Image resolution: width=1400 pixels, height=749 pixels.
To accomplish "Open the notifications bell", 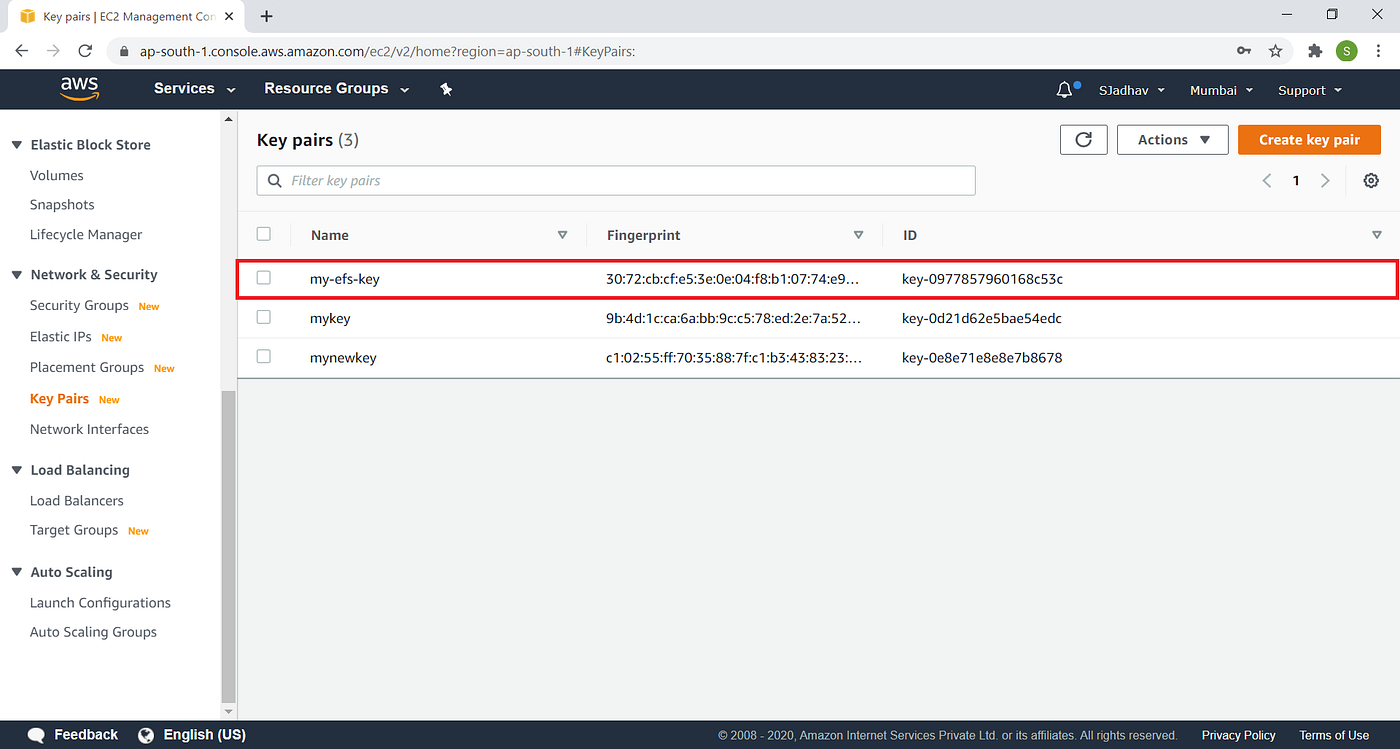I will point(1064,89).
